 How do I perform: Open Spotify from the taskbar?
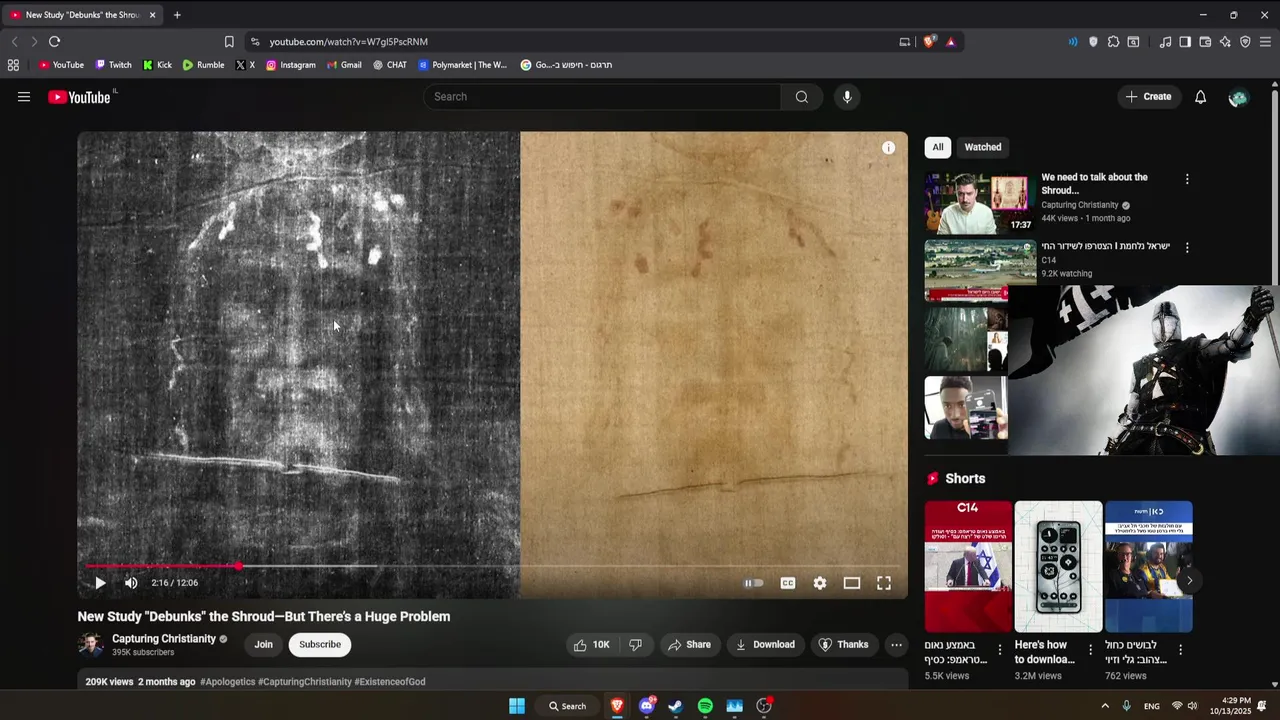coord(705,706)
